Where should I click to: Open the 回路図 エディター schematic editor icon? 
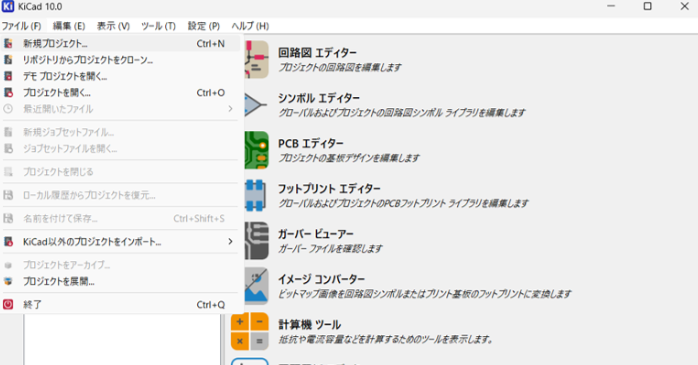coord(256,60)
